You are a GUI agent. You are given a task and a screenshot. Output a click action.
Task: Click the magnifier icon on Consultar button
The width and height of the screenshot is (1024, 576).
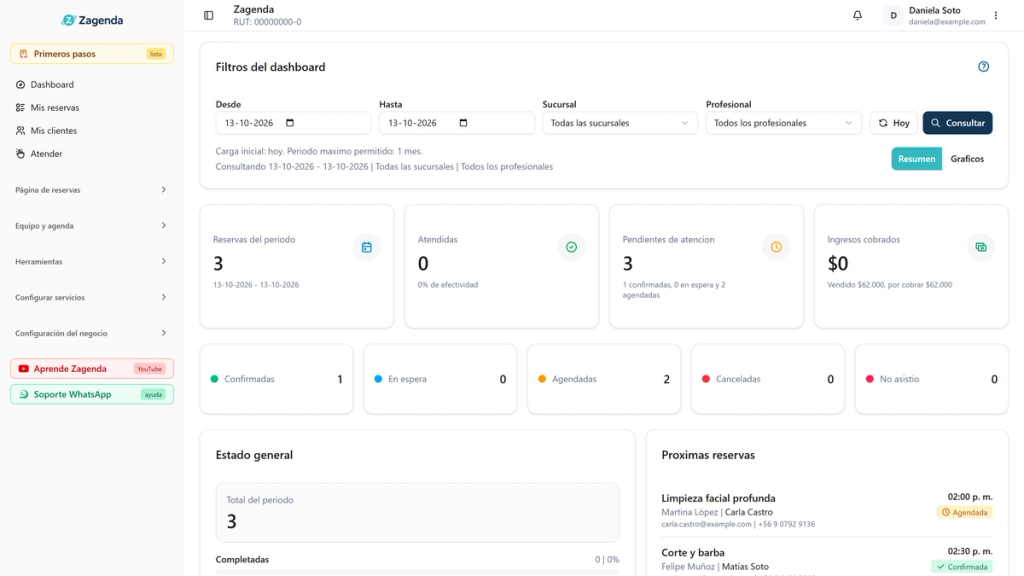(x=935, y=123)
